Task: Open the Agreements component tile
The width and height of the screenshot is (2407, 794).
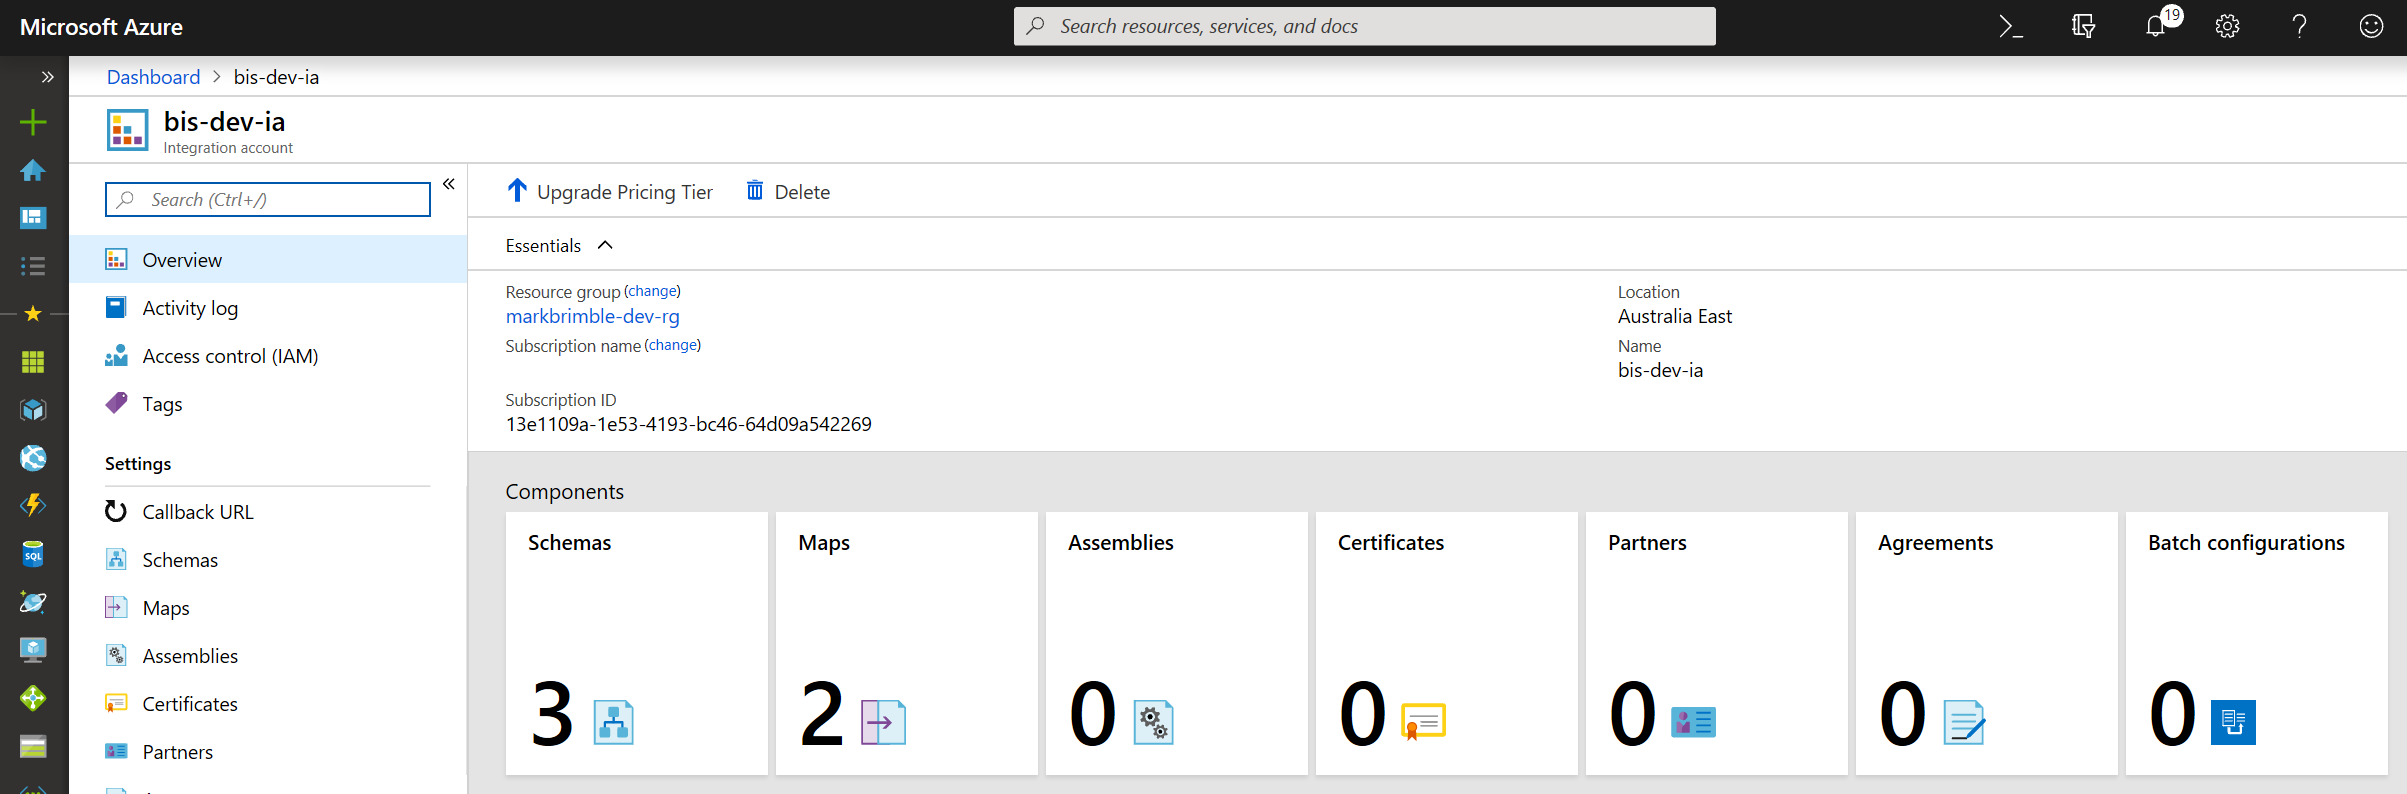Action: (1987, 643)
